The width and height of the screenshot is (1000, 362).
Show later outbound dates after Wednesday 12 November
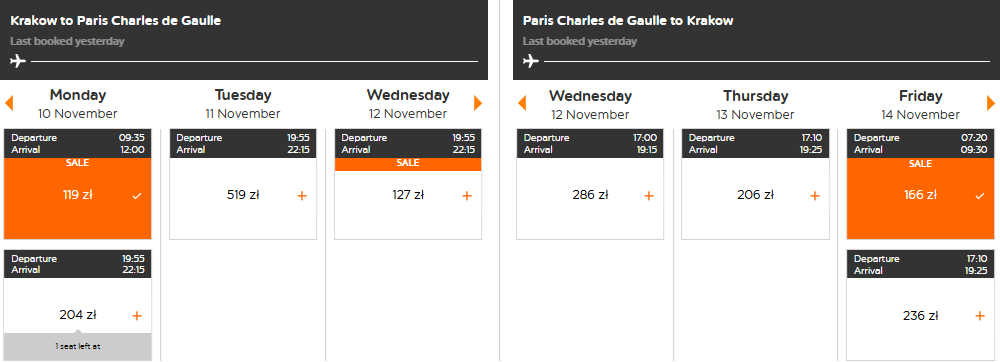(x=478, y=103)
